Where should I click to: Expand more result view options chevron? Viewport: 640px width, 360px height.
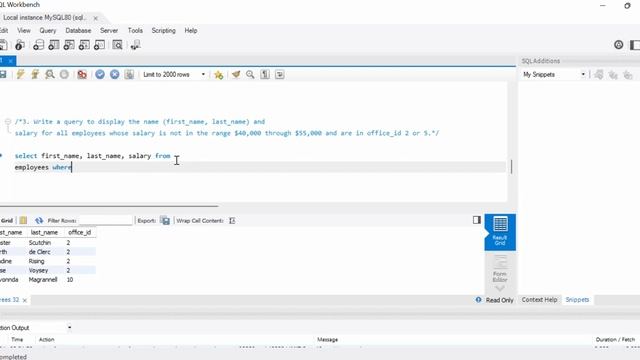point(500,288)
